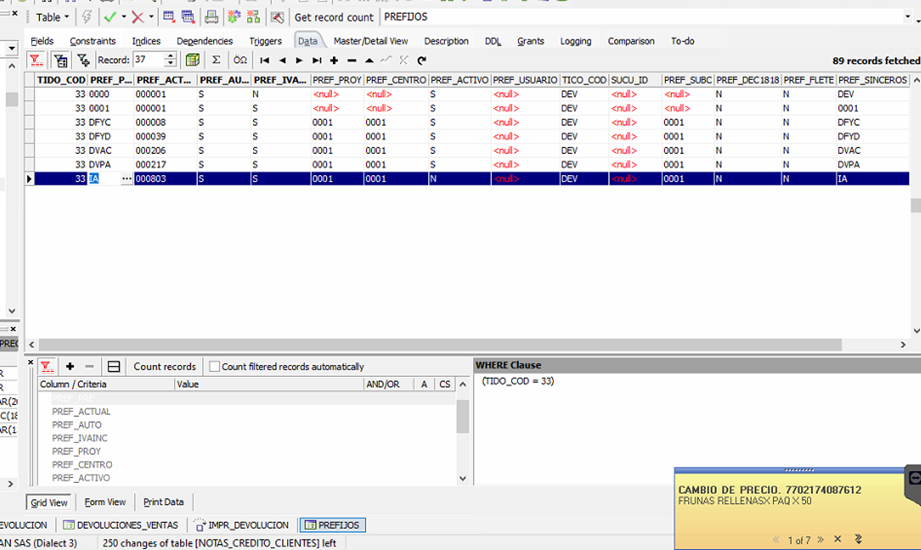Roll back transaction with the red X
Image resolution: width=921 pixels, height=550 pixels.
[x=137, y=17]
